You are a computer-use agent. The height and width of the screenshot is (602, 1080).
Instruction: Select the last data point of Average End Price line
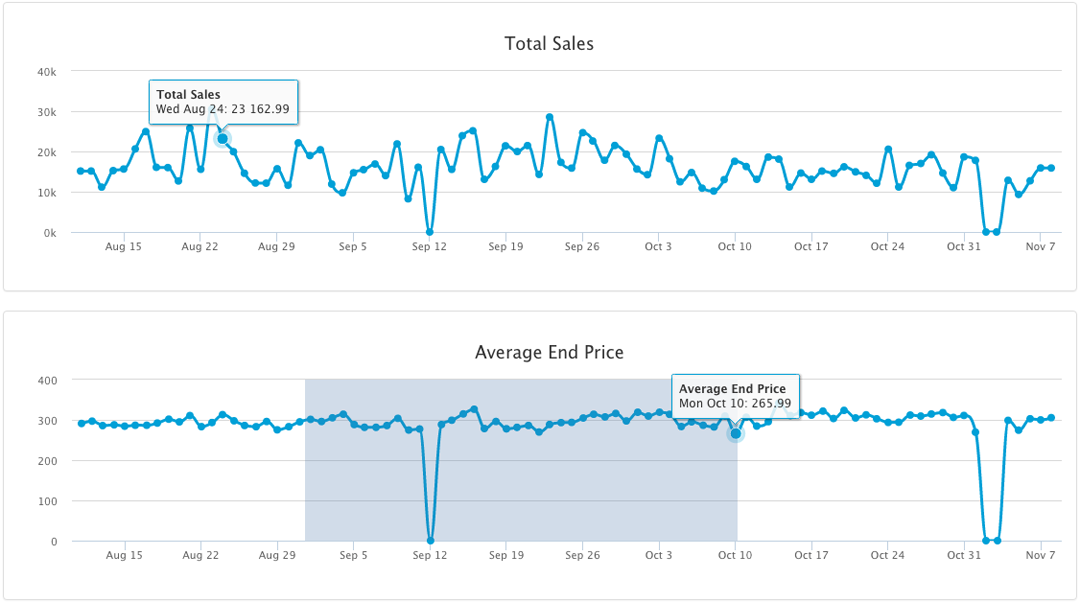1051,418
